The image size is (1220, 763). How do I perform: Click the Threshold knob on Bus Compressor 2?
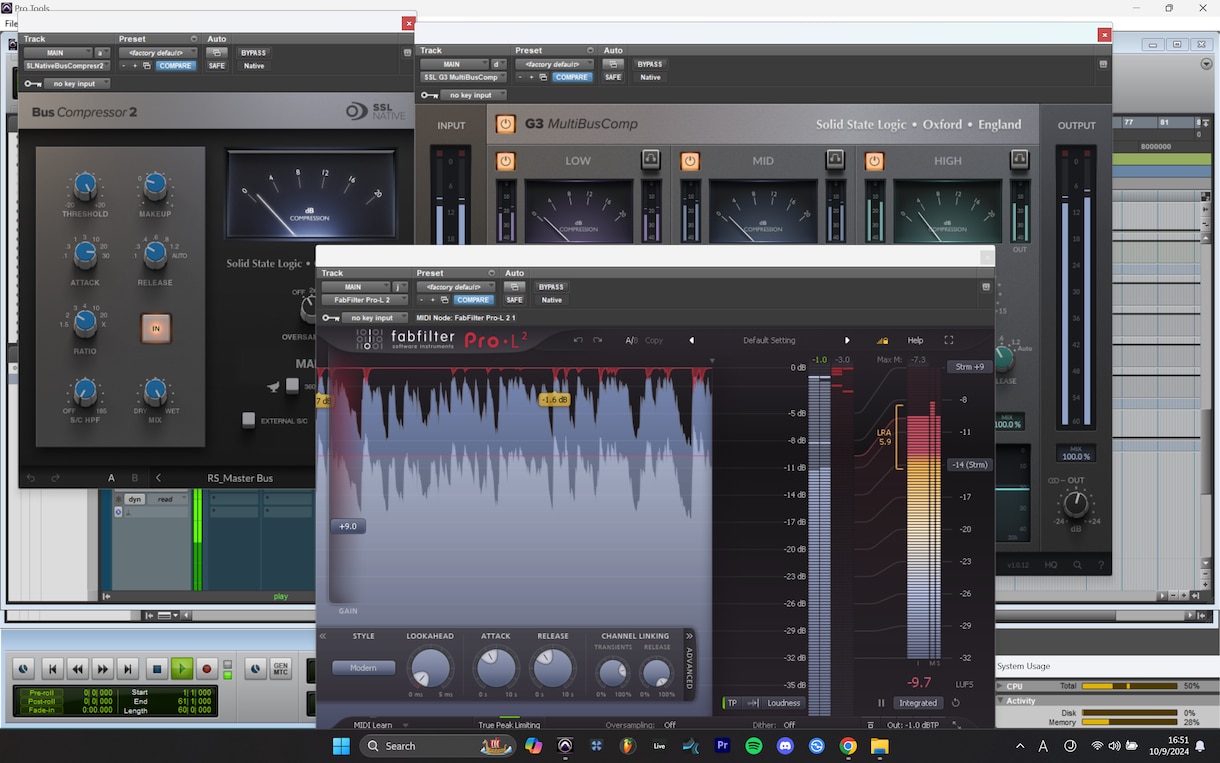(85, 185)
